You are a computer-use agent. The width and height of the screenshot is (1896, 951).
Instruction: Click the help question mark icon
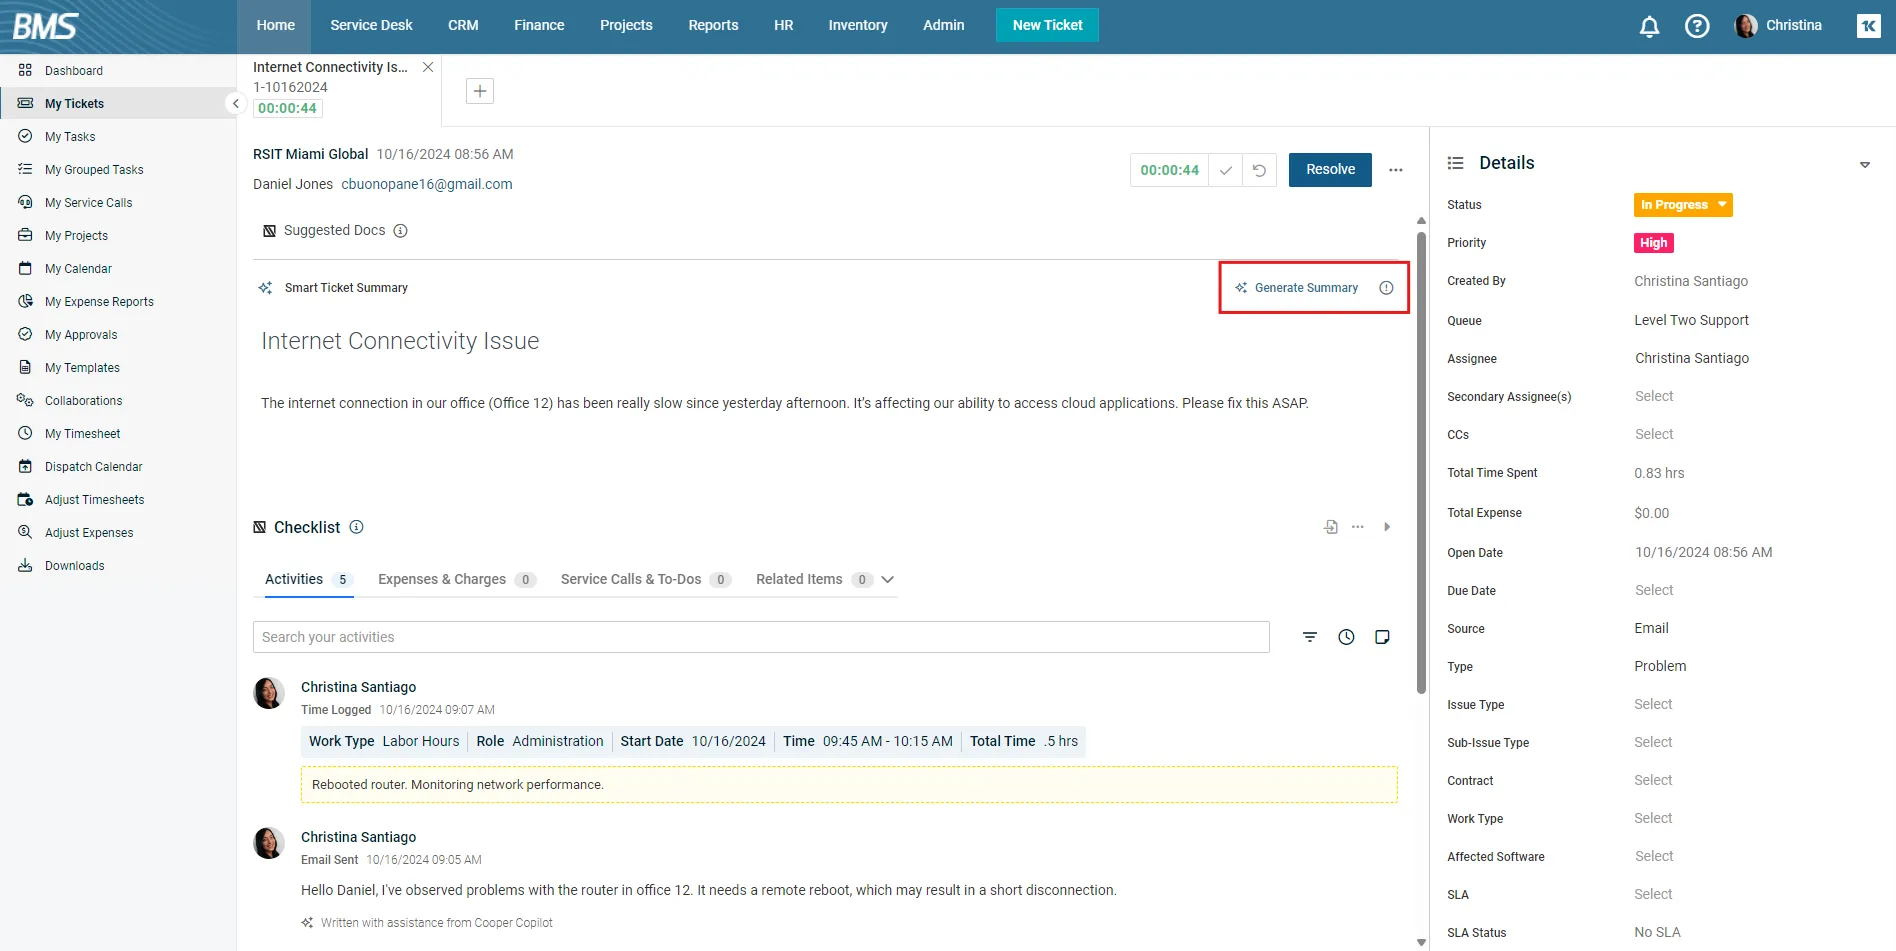coord(1697,27)
